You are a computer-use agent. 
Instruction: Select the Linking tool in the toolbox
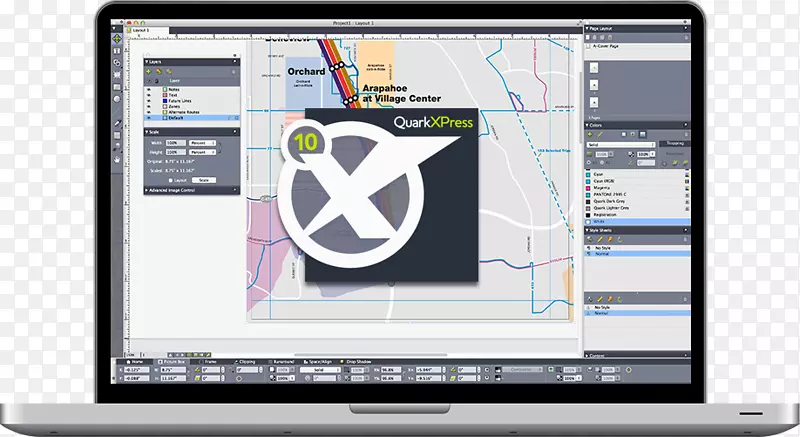point(118,61)
